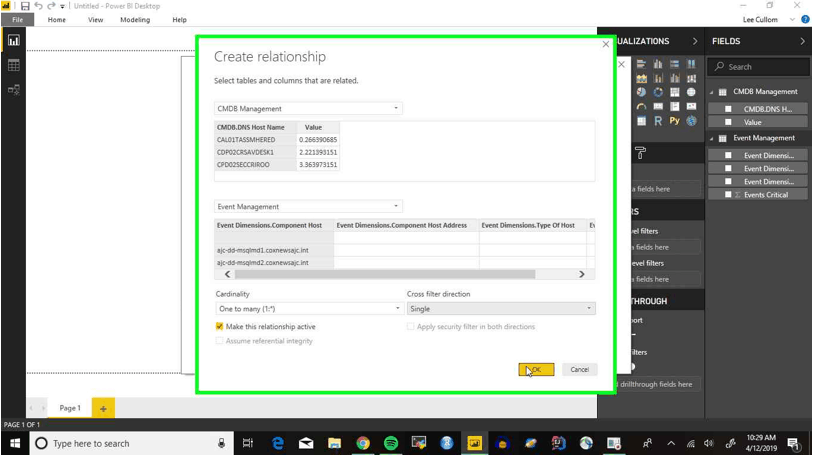Open the Cross filter direction dropdown
Viewport: 814px width, 456px height.
[x=501, y=309]
